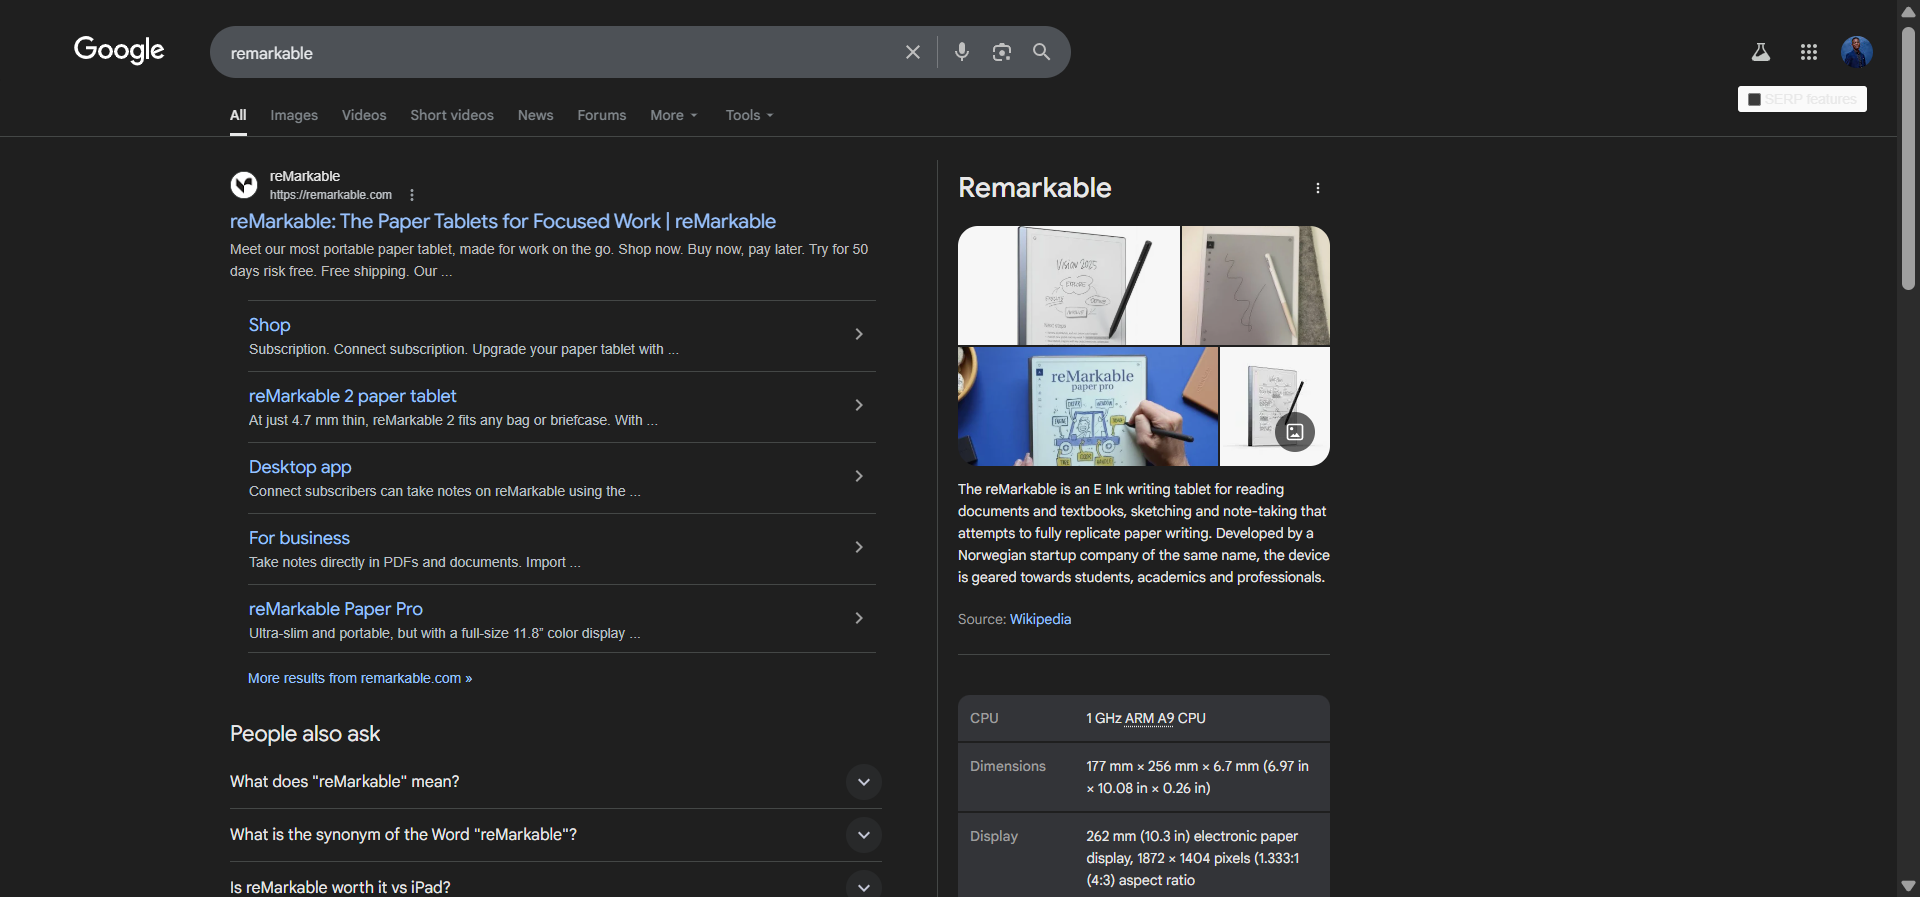Click chevron on the For business row
1920x897 pixels.
859,547
